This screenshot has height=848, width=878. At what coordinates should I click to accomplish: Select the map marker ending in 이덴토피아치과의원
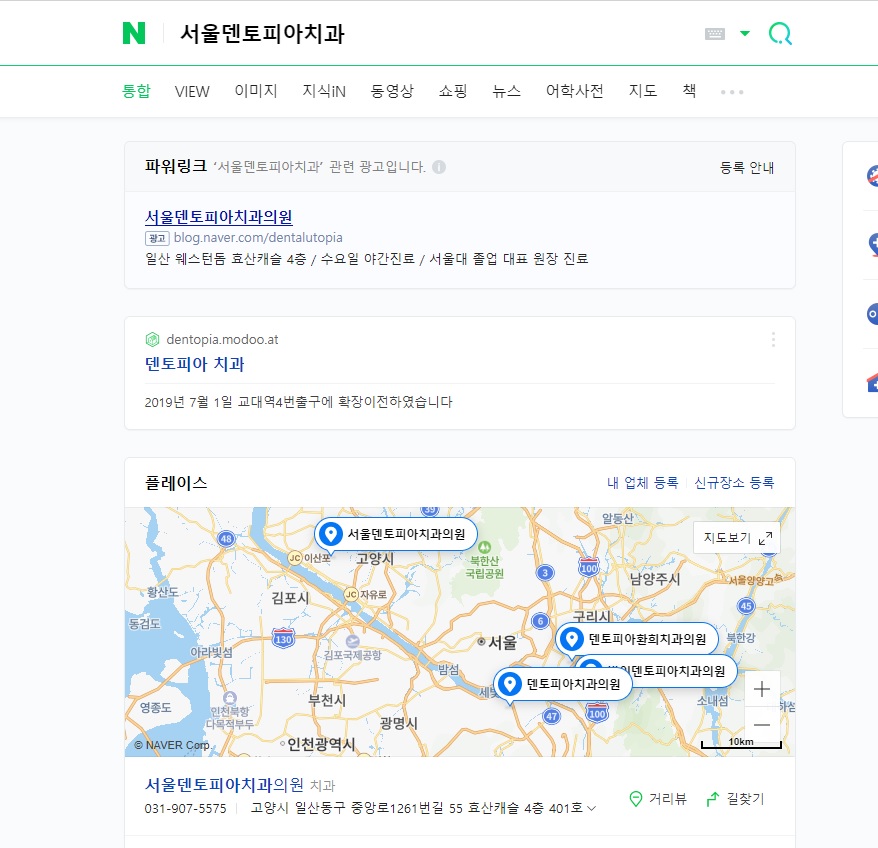pyautogui.click(x=678, y=671)
